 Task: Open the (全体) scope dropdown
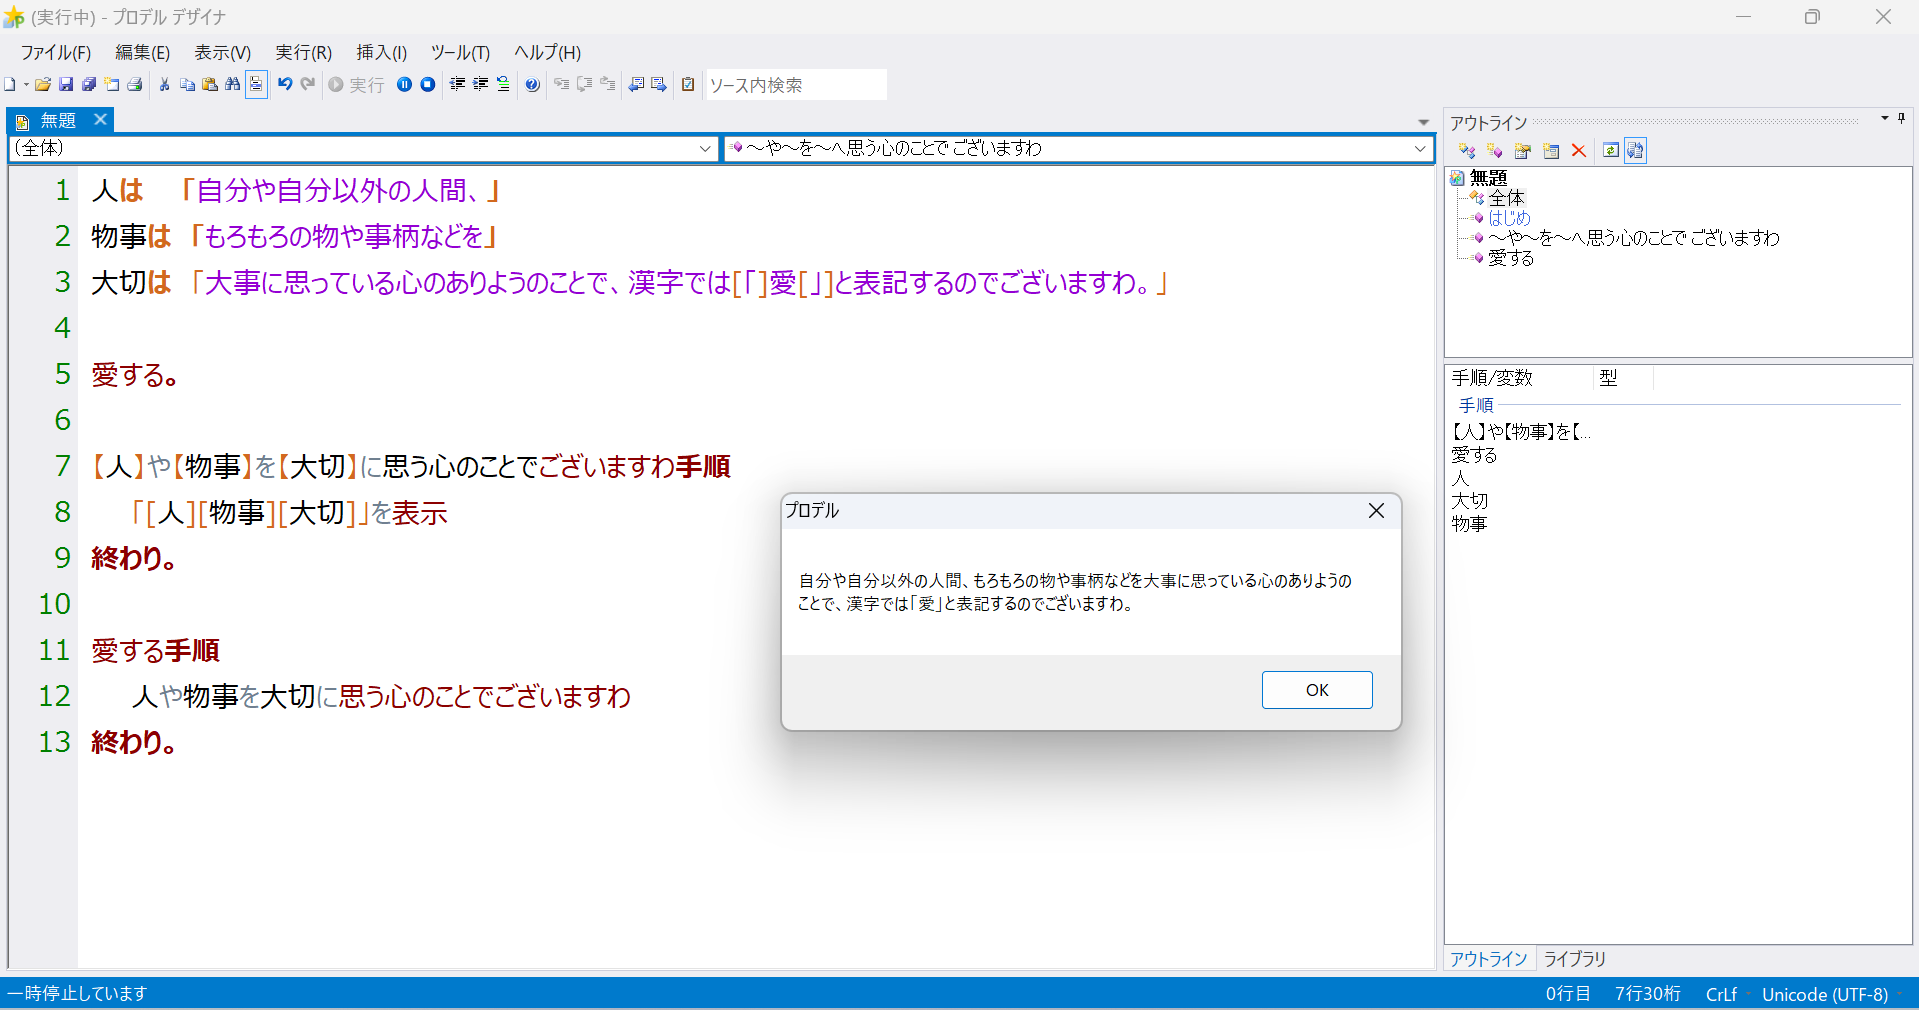(703, 148)
